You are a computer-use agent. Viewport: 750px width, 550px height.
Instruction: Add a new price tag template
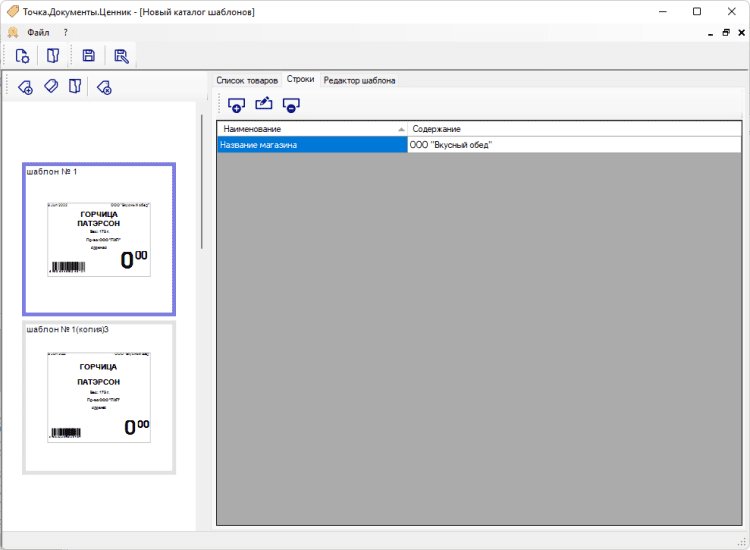tap(25, 87)
